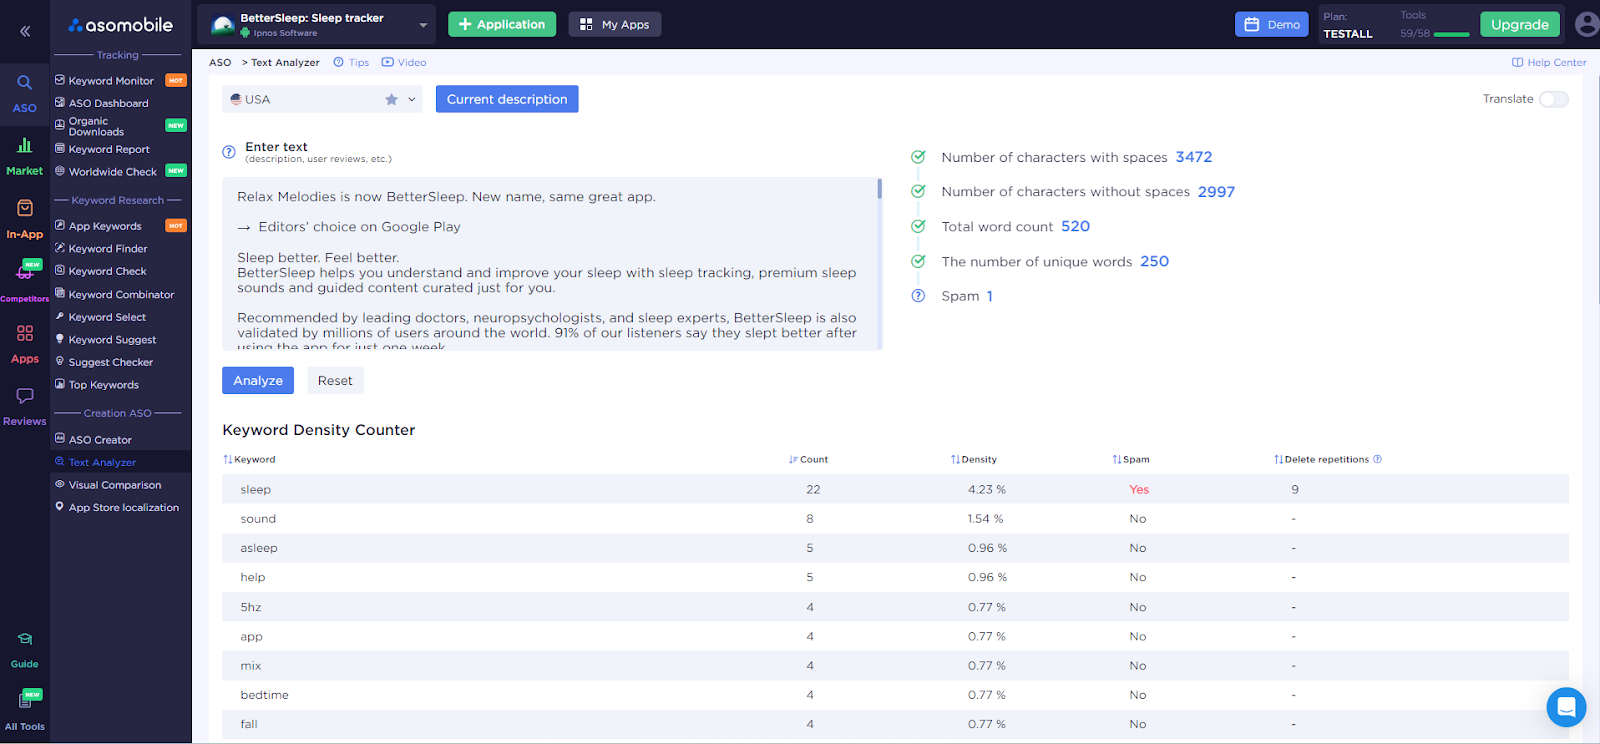Viewport: 1600px width, 744px height.
Task: Expand the BetterSleep app selector dropdown
Action: [x=423, y=25]
